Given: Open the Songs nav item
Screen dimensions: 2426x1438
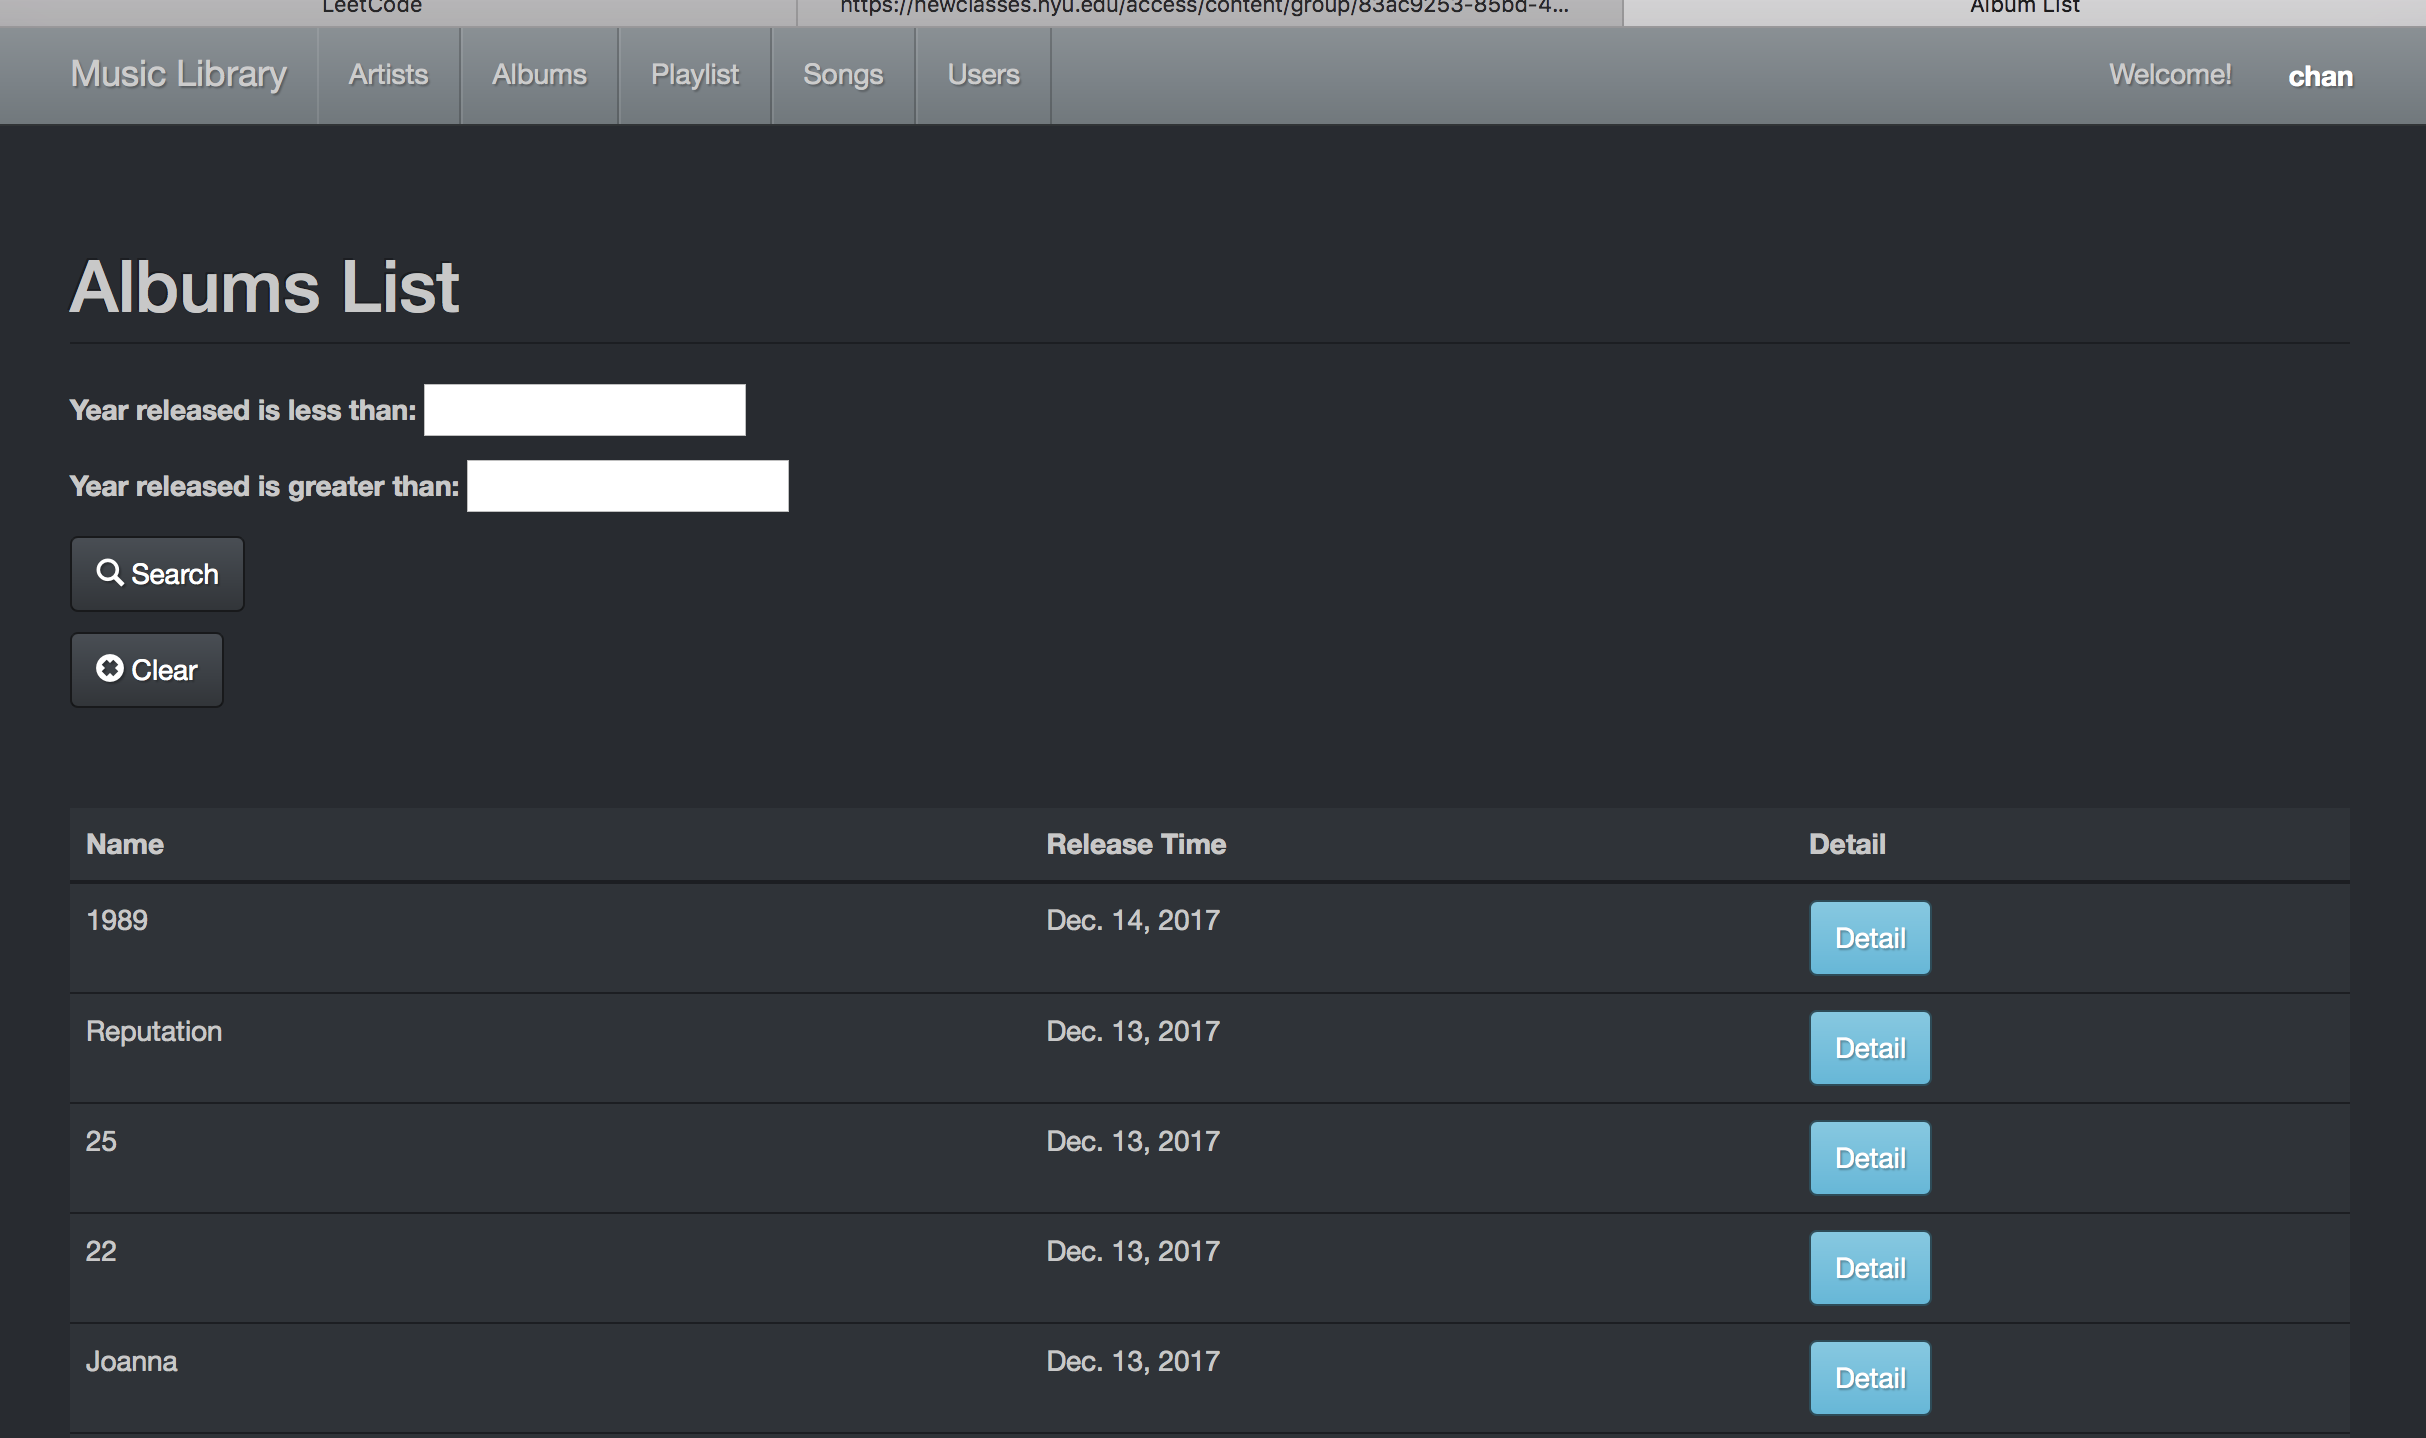Looking at the screenshot, I should tap(842, 75).
